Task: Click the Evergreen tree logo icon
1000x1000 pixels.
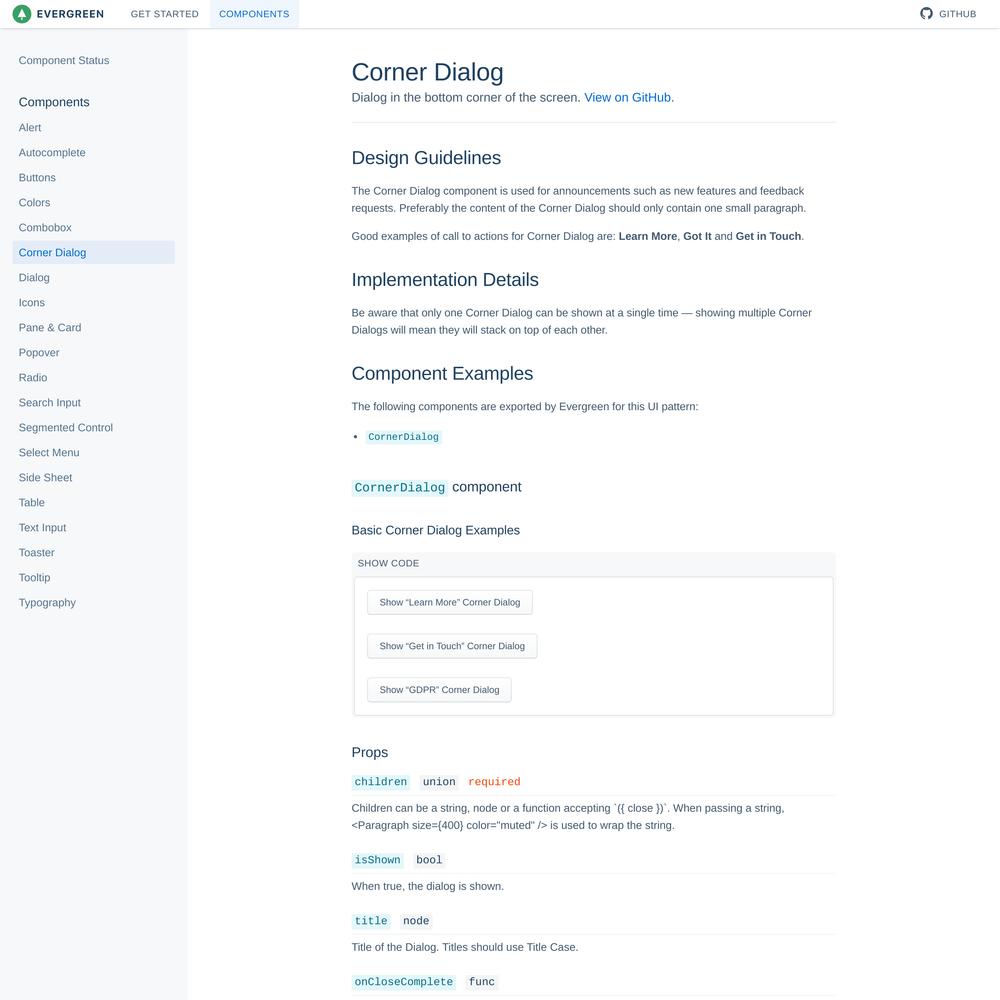Action: (x=22, y=13)
